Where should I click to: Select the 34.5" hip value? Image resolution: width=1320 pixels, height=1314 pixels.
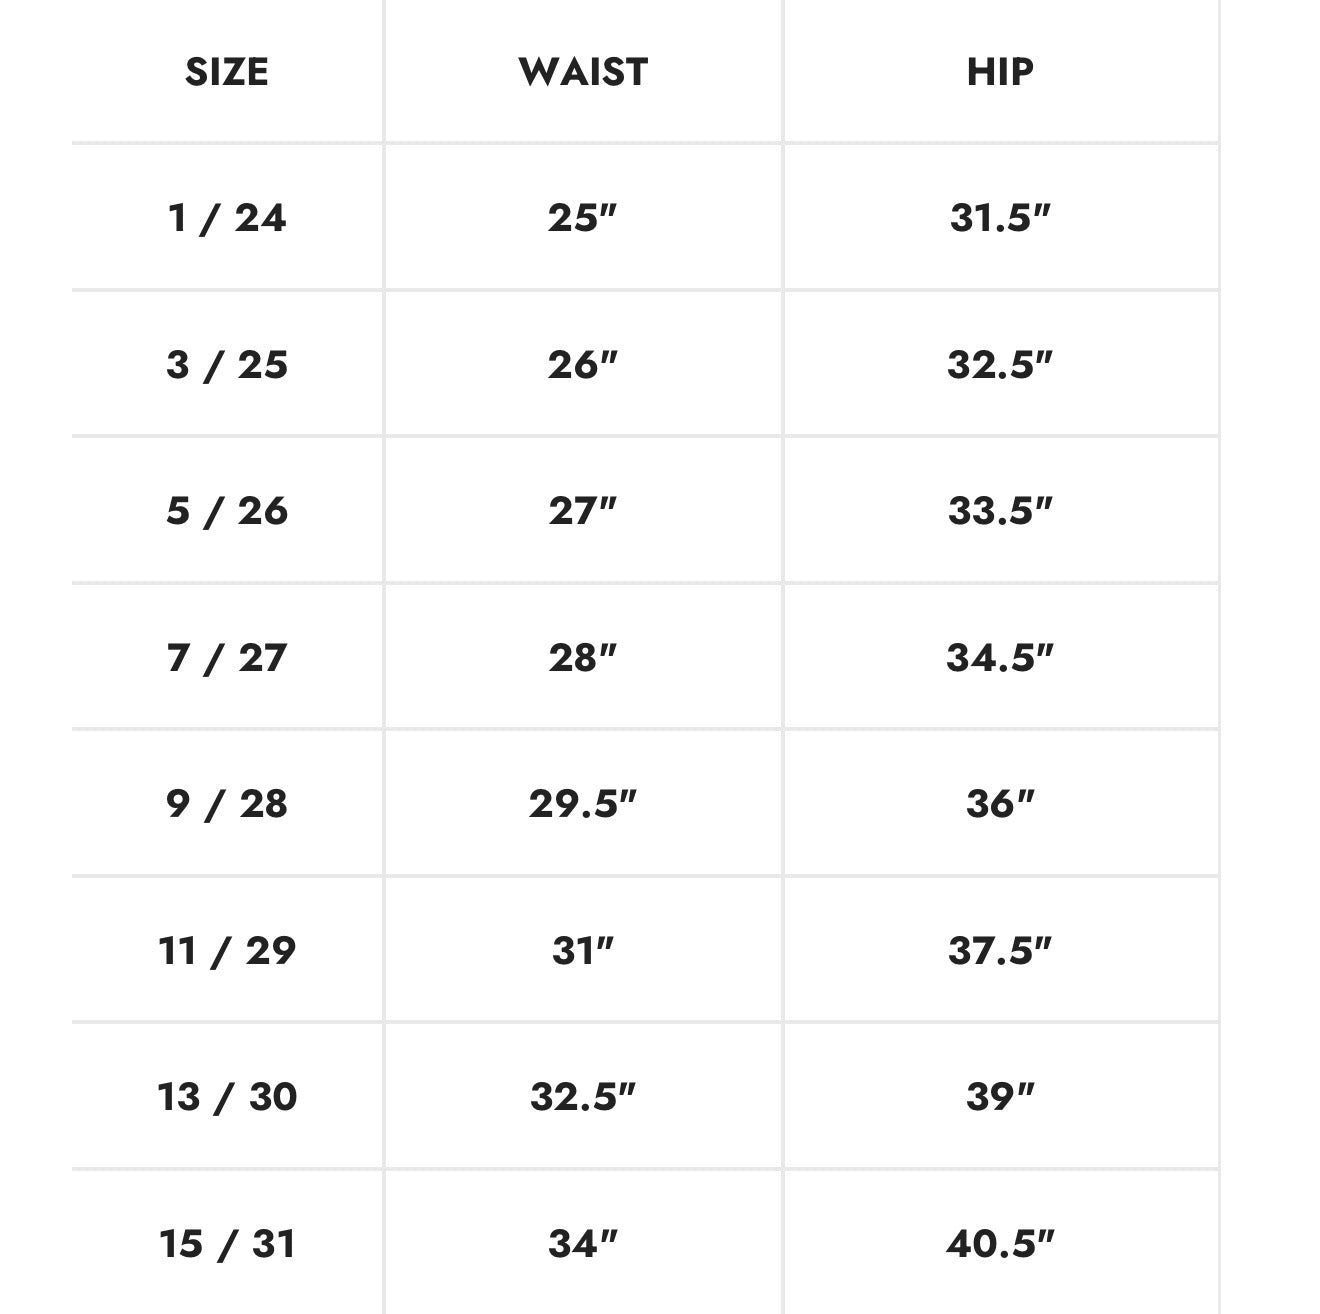click(1000, 657)
